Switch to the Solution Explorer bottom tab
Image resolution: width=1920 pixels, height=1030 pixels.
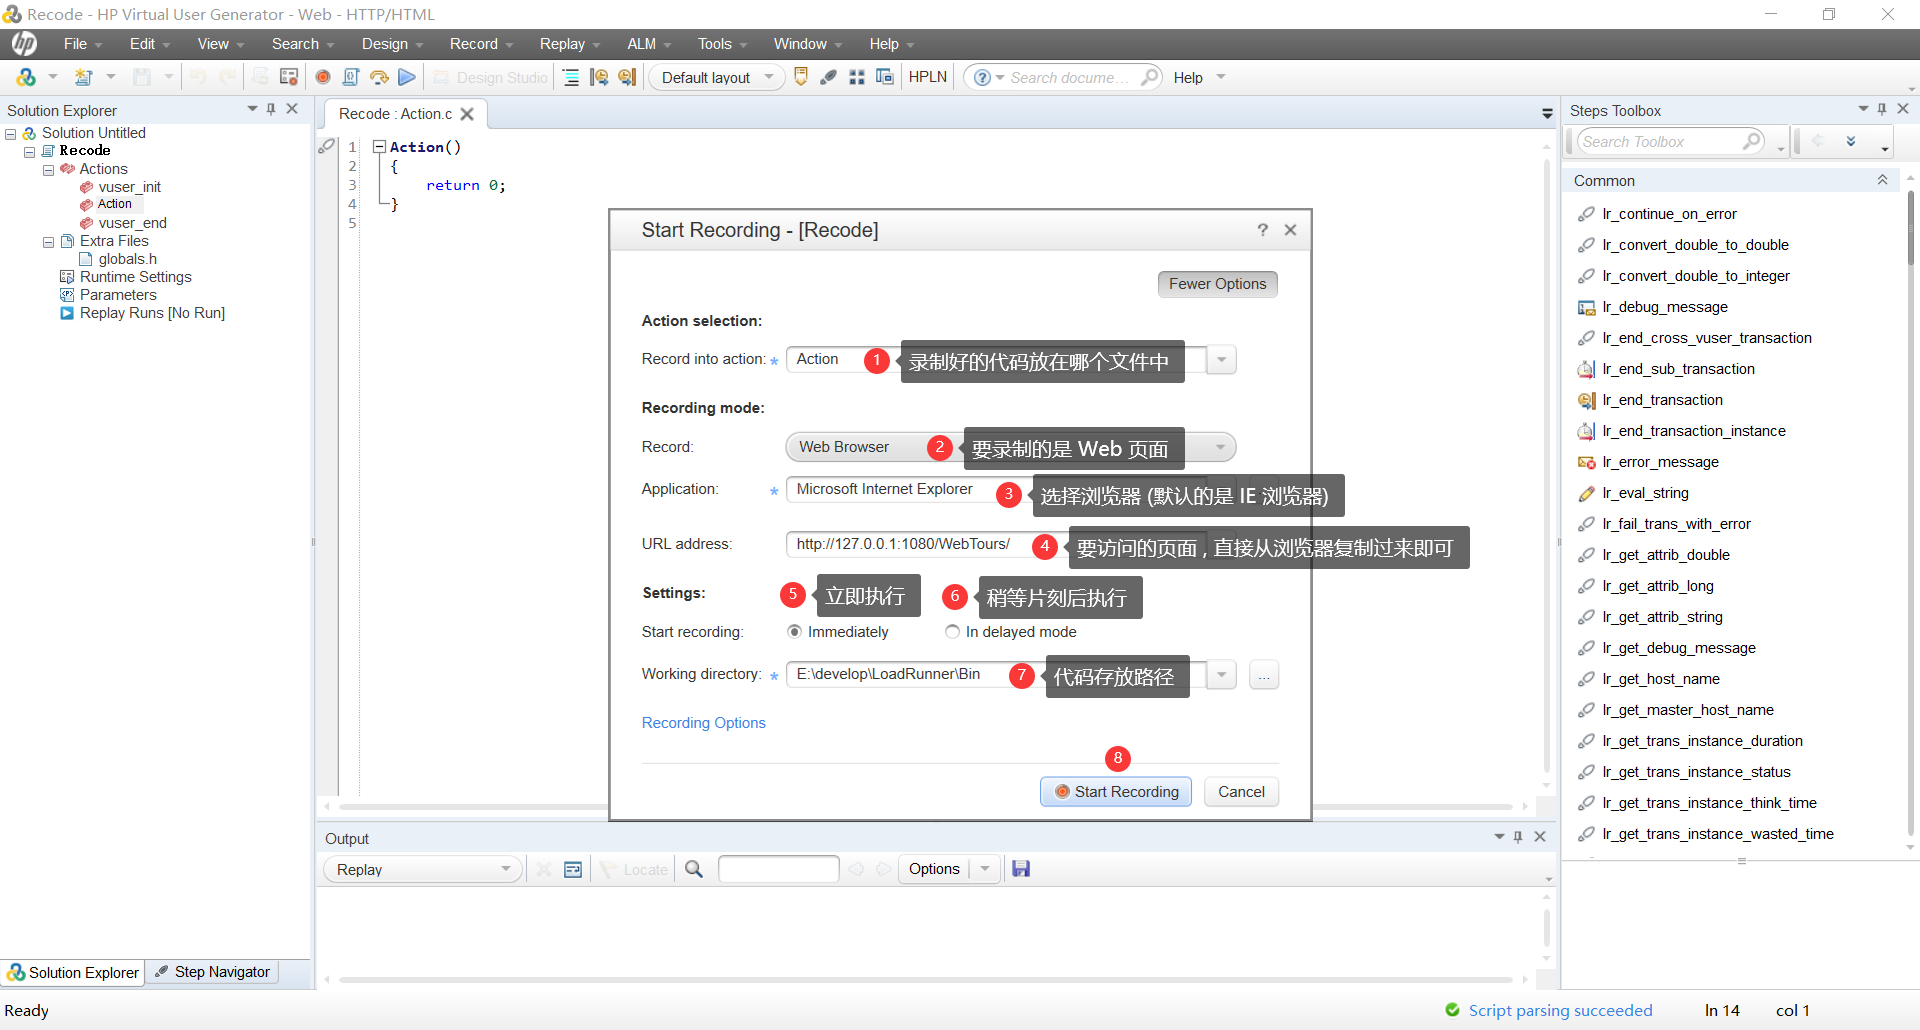(x=73, y=972)
